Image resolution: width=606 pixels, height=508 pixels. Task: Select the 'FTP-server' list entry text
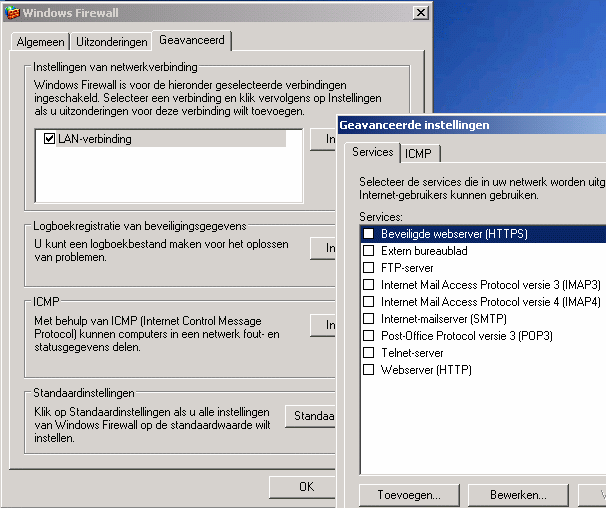tap(407, 268)
